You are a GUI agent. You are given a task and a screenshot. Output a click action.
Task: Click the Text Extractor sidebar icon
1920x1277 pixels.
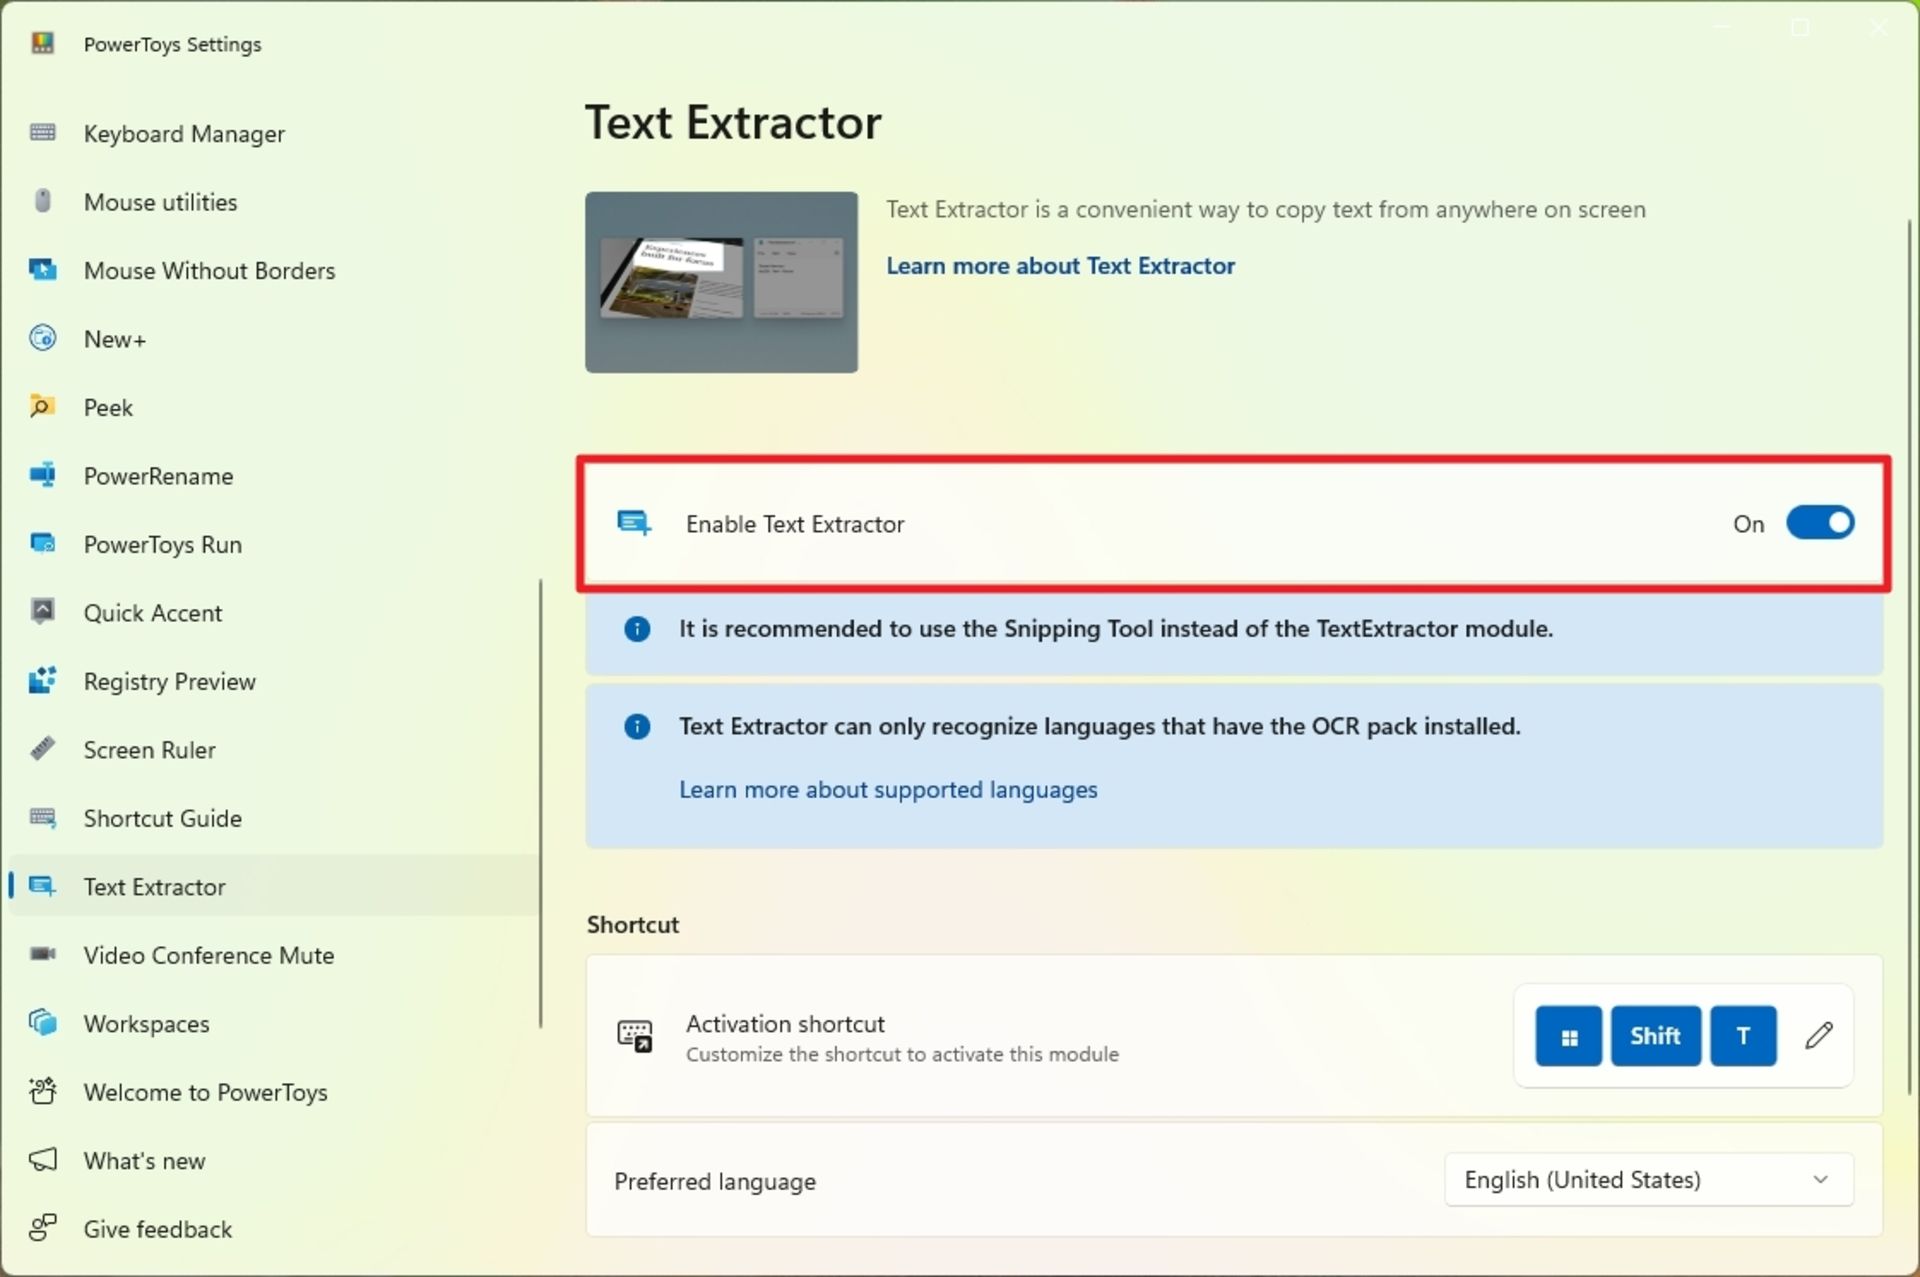[43, 886]
